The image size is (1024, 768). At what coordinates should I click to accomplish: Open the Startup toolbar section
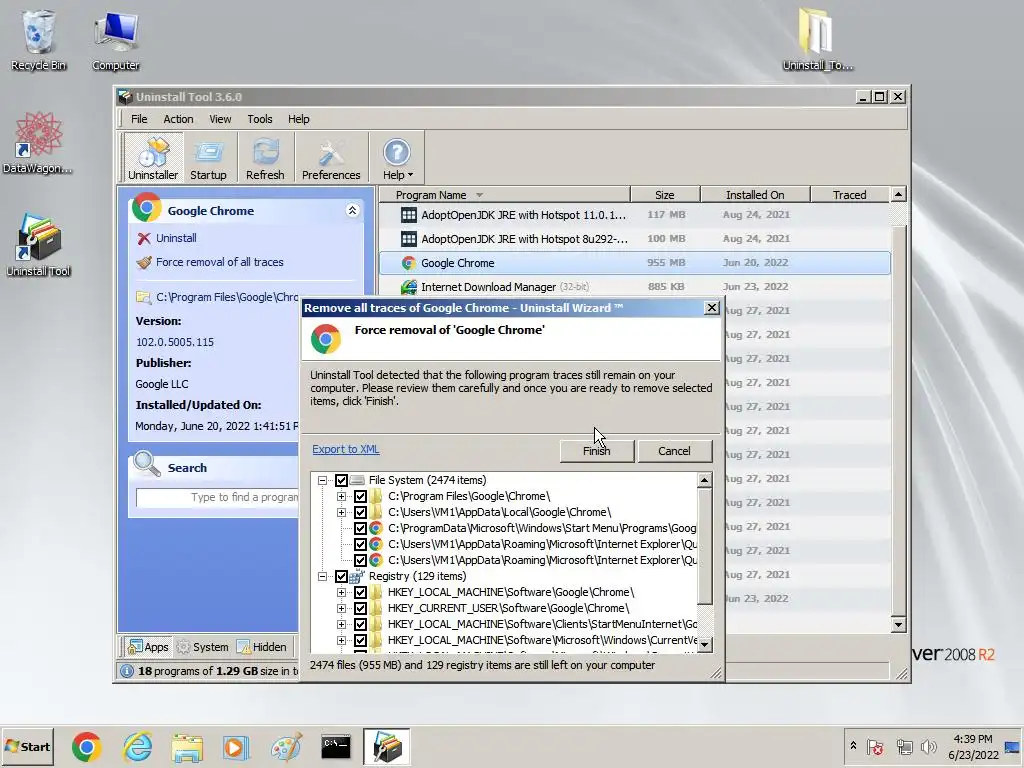208,157
